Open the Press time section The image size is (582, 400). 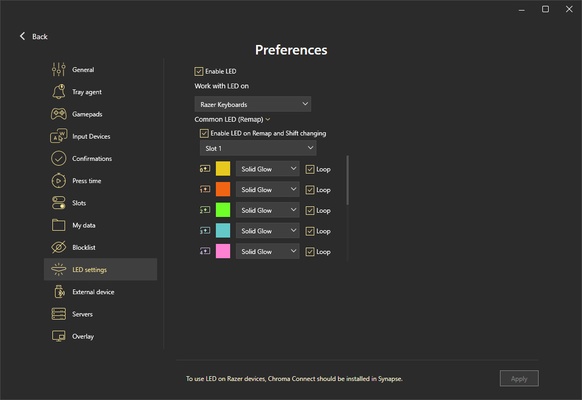coord(100,181)
